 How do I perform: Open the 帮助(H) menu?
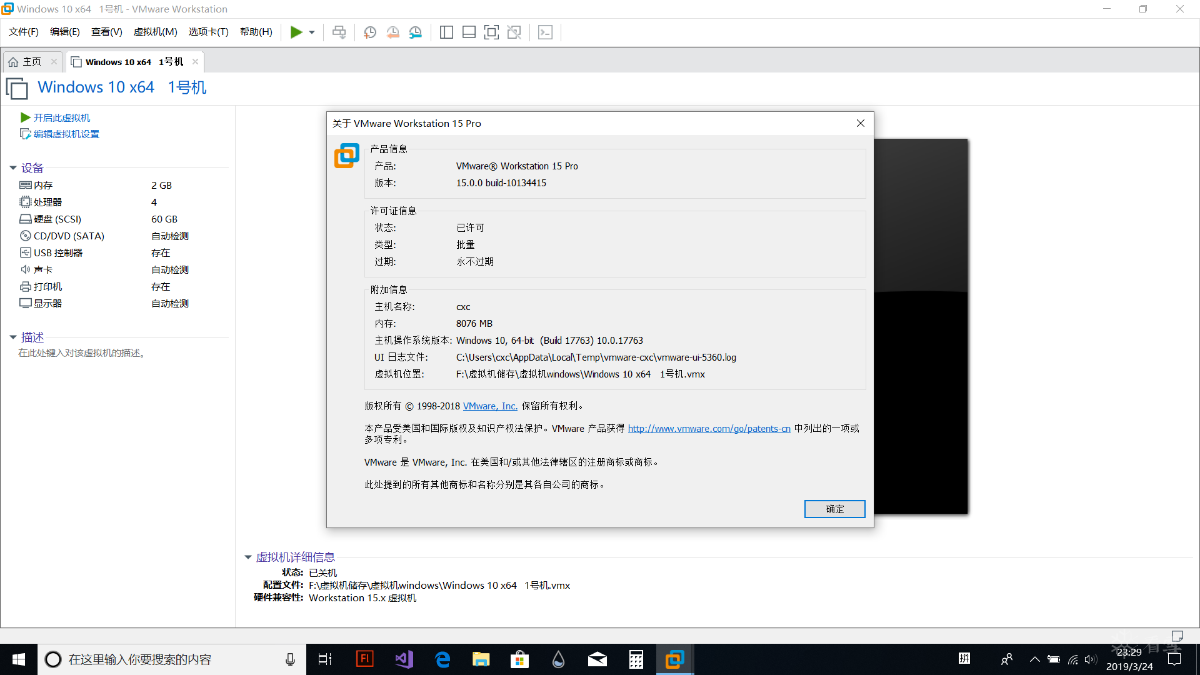[256, 32]
